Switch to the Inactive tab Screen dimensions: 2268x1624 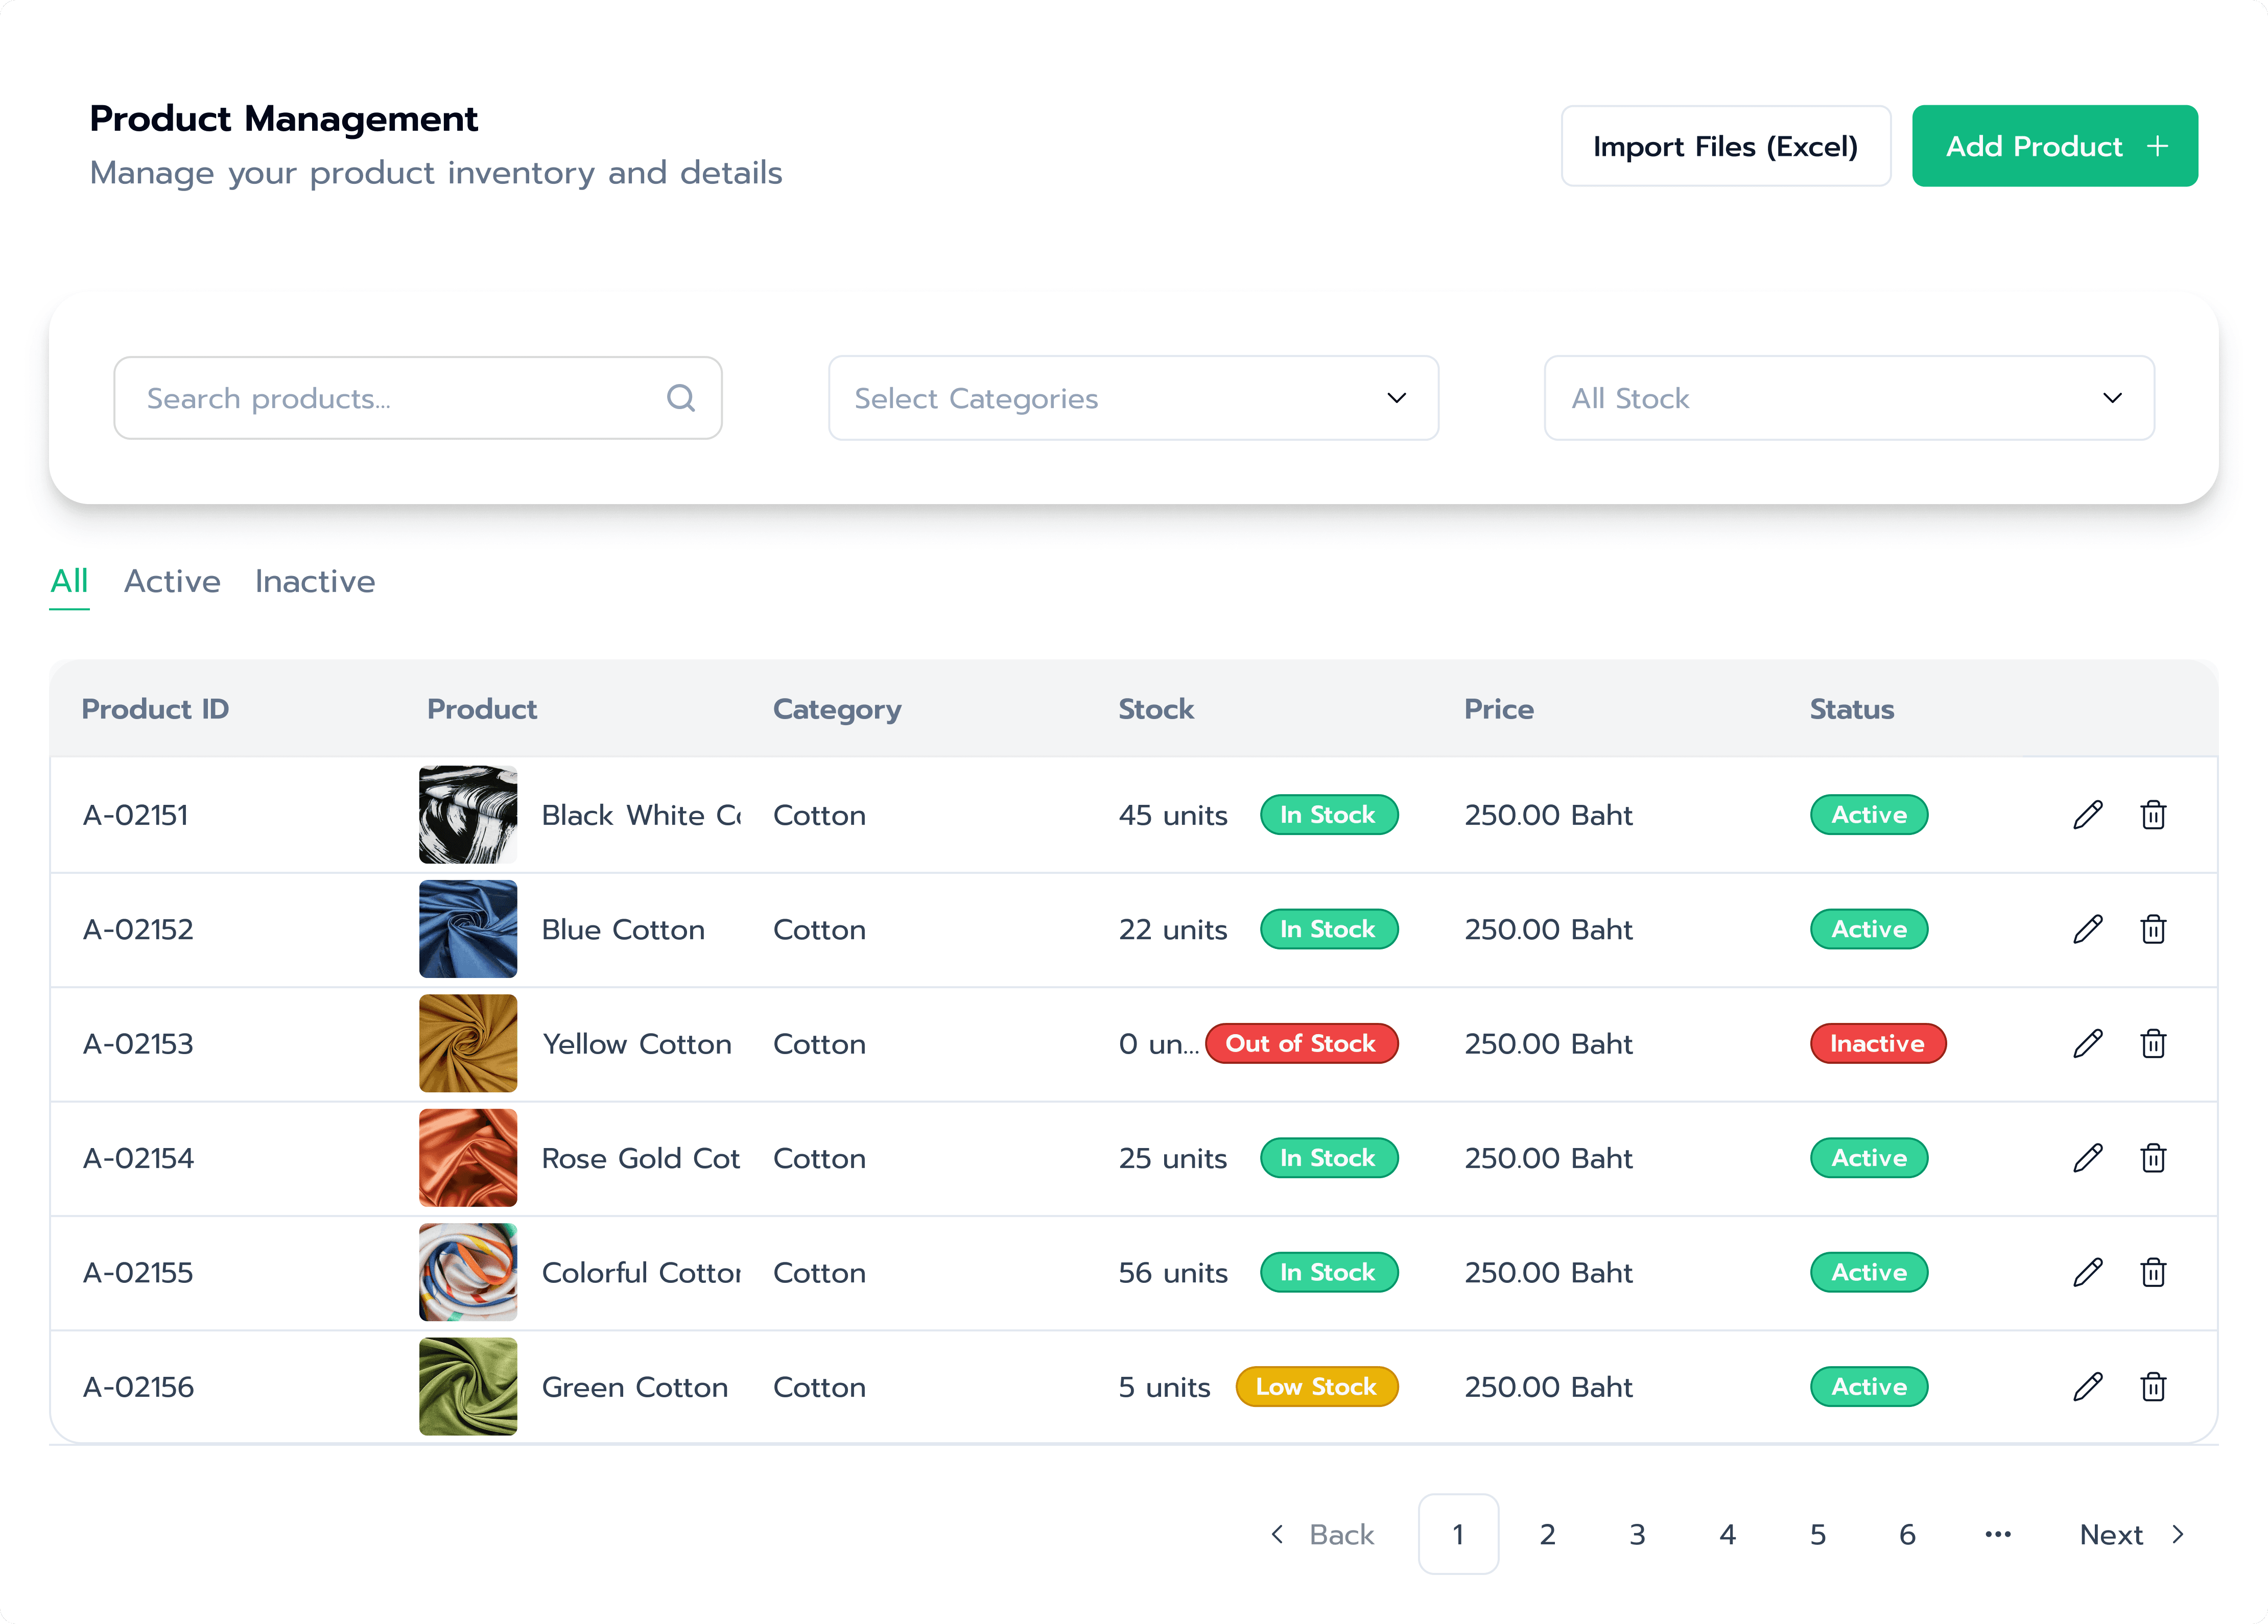[x=315, y=581]
